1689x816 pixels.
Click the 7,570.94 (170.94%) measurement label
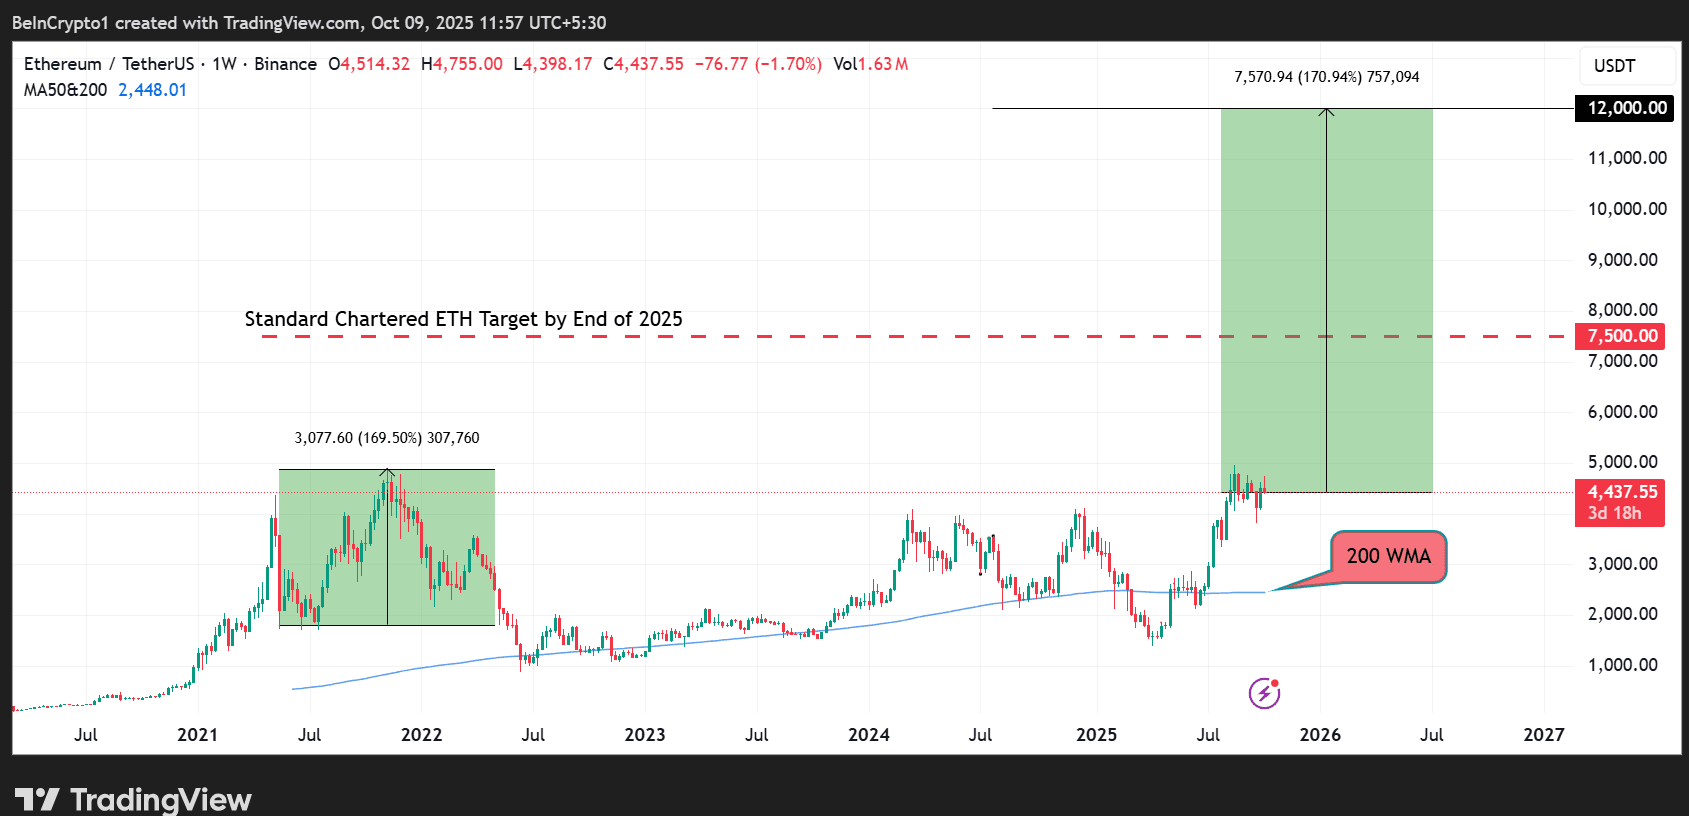pyautogui.click(x=1326, y=77)
